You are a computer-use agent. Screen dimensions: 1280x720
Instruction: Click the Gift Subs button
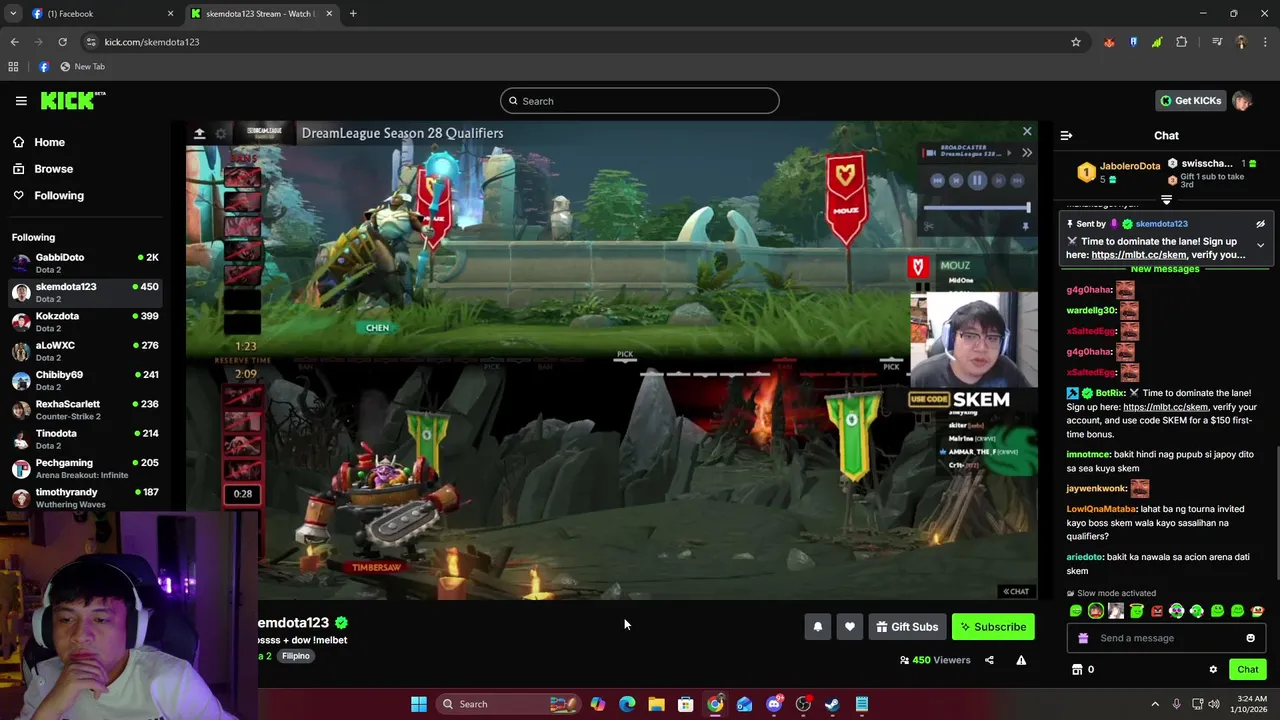[907, 627]
